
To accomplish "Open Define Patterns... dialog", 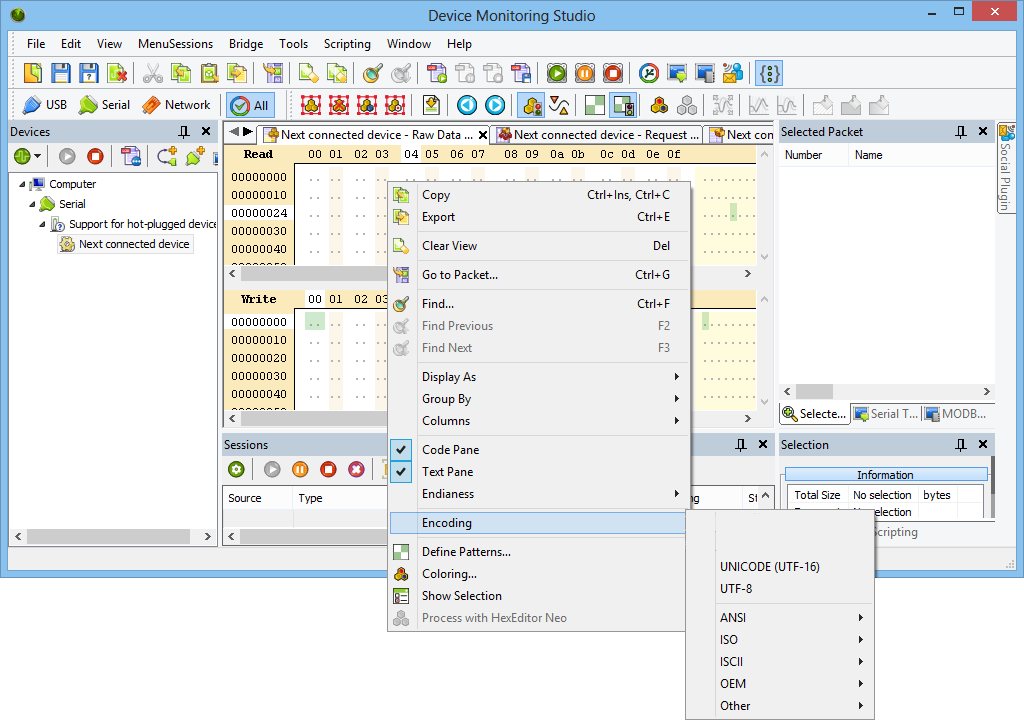I will (538, 551).
